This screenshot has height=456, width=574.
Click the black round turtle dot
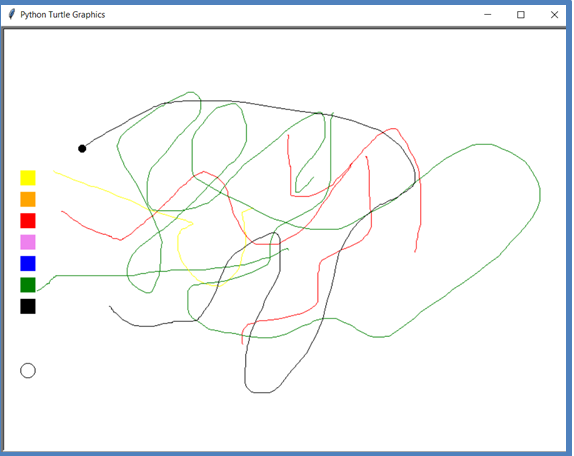(x=82, y=149)
